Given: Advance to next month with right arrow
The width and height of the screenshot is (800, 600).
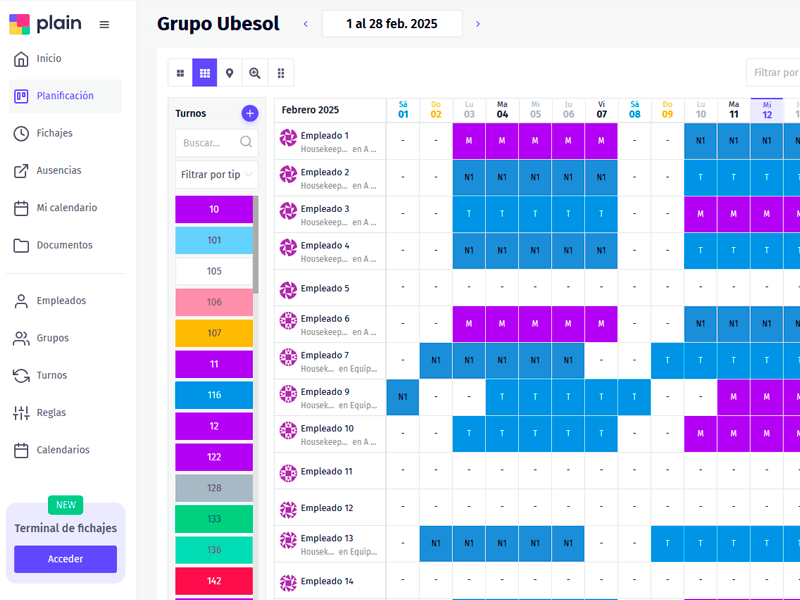Looking at the screenshot, I should tap(478, 24).
